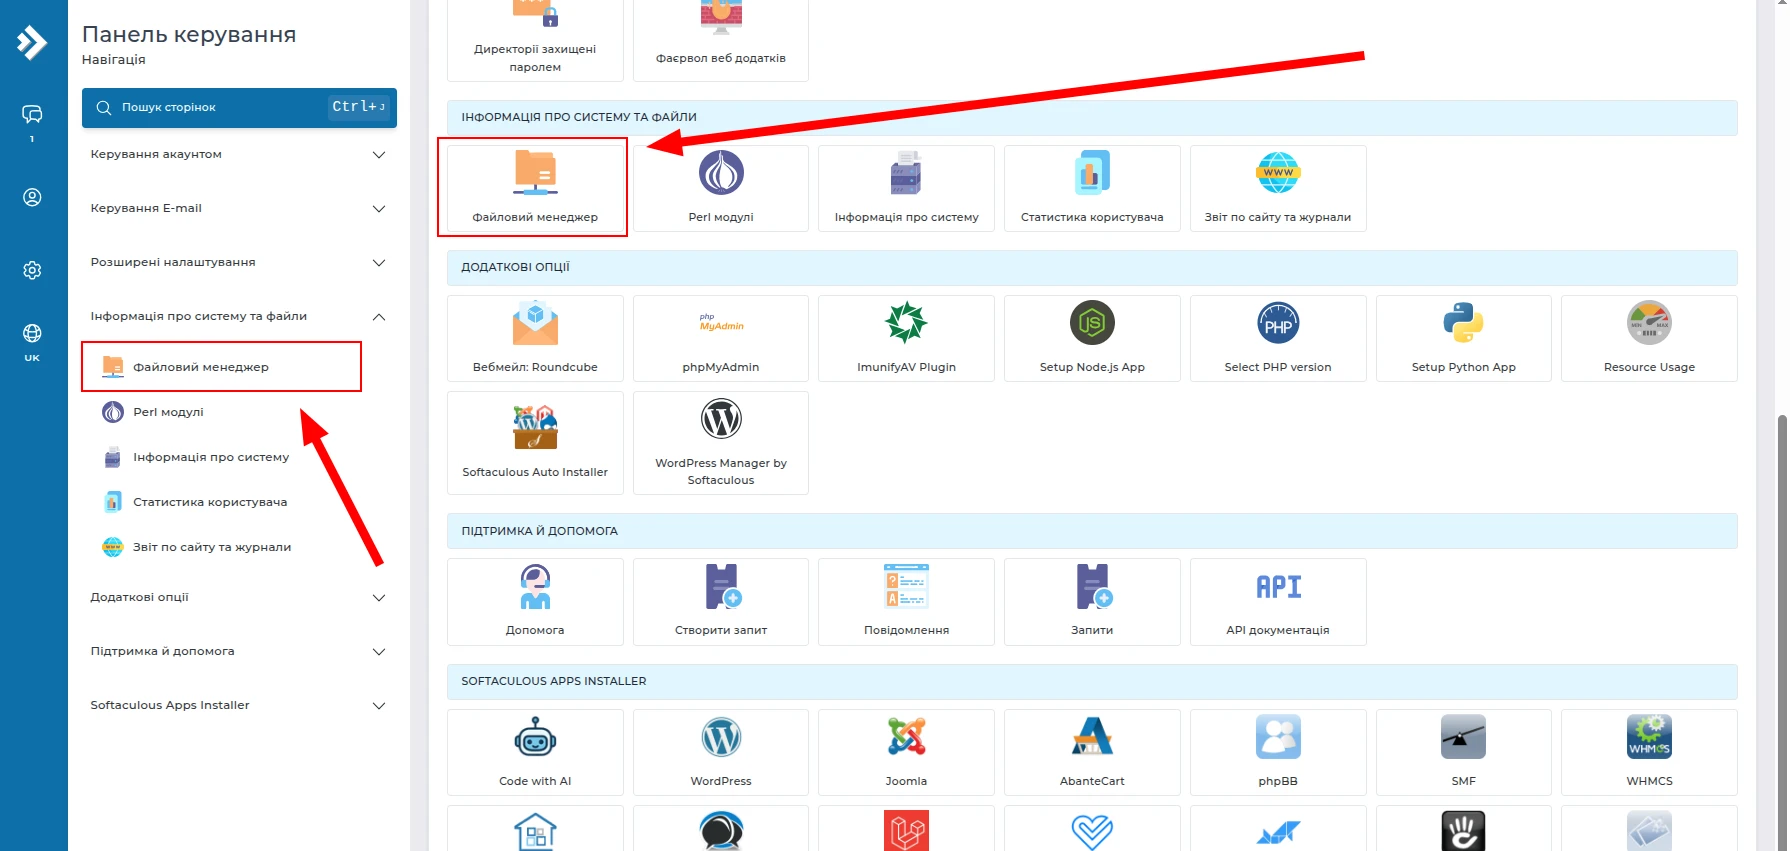Open Директорії захищені паролем tile
Image resolution: width=1790 pixels, height=851 pixels.
point(535,40)
